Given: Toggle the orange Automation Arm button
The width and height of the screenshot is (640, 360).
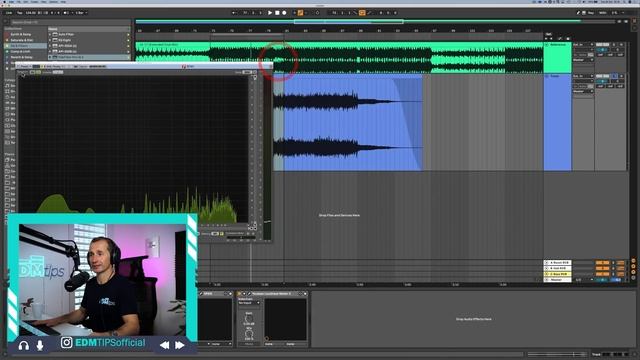Looking at the screenshot, I should [300, 13].
